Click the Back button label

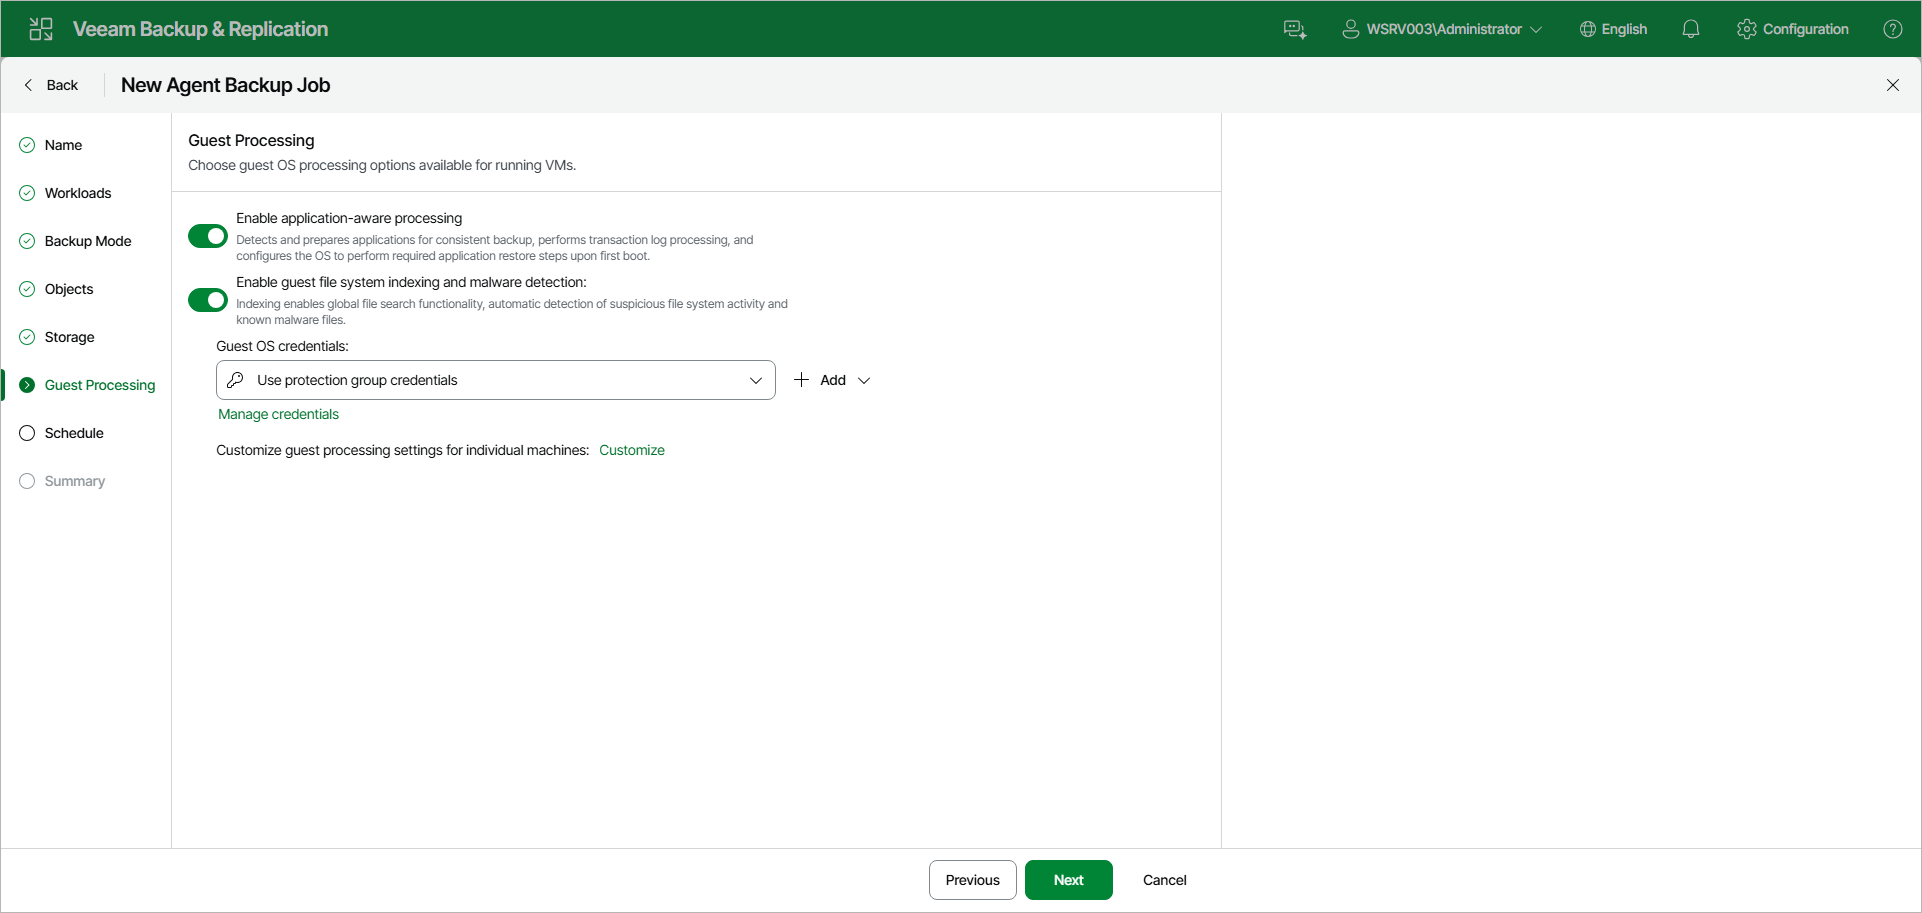(x=62, y=85)
